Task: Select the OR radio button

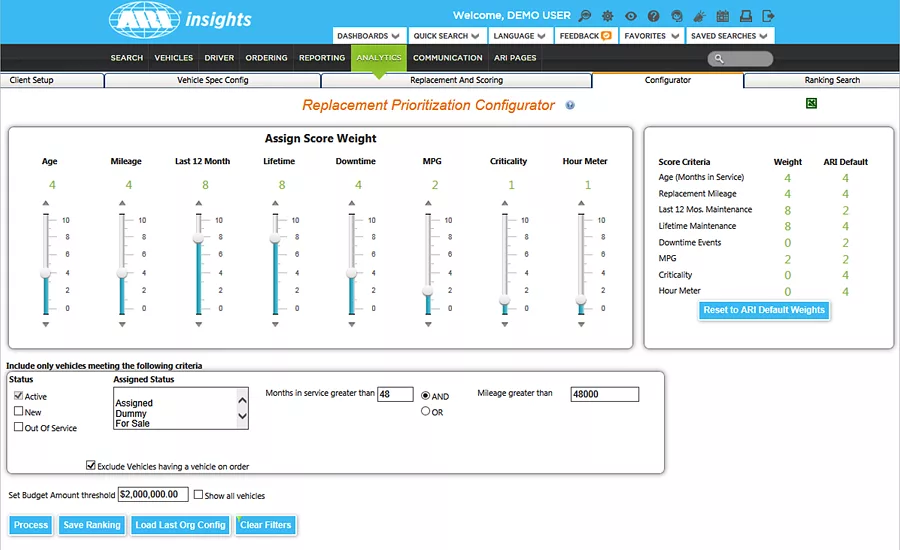Action: pyautogui.click(x=425, y=411)
